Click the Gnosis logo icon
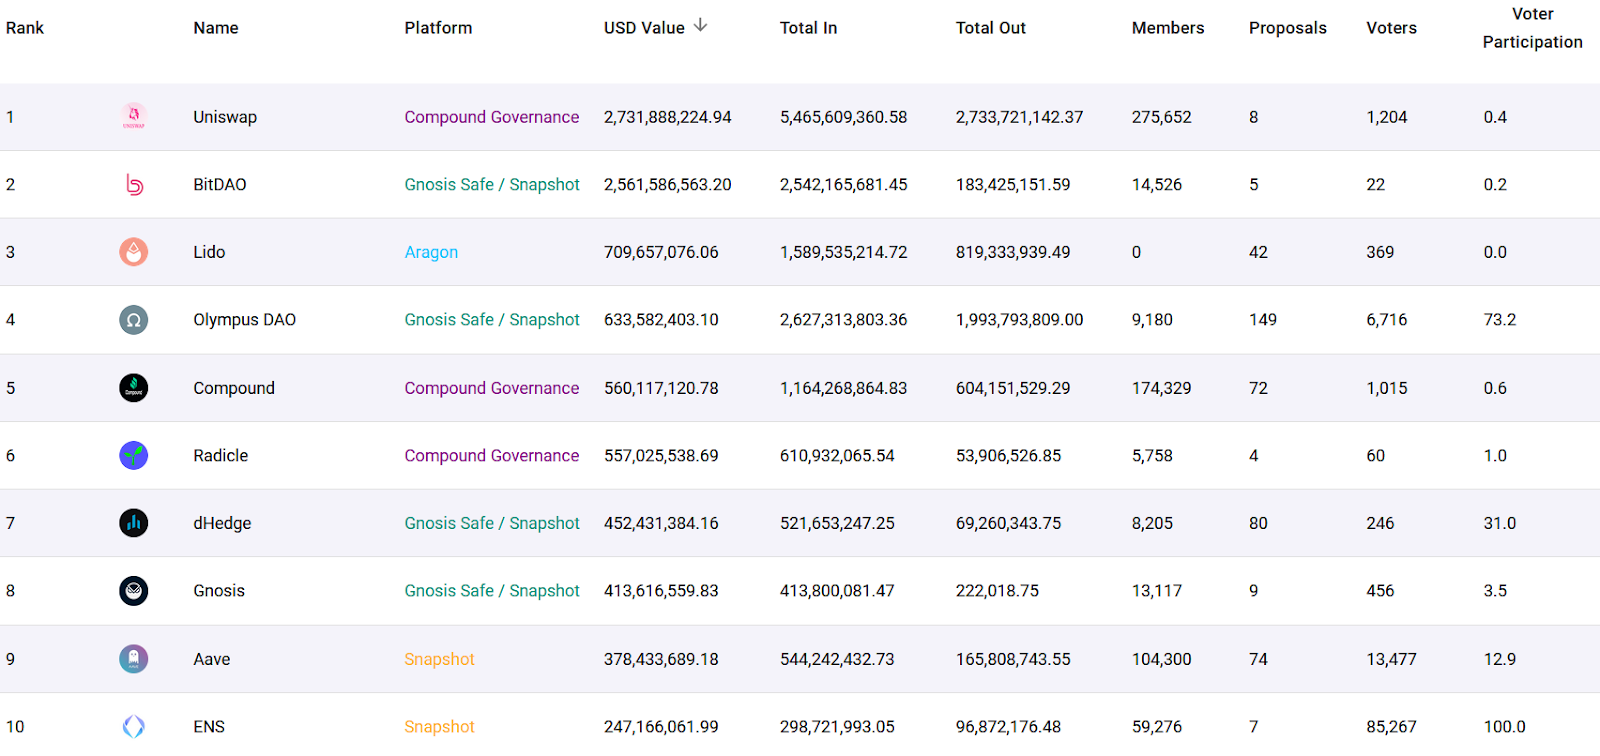1600x756 pixels. pos(133,591)
